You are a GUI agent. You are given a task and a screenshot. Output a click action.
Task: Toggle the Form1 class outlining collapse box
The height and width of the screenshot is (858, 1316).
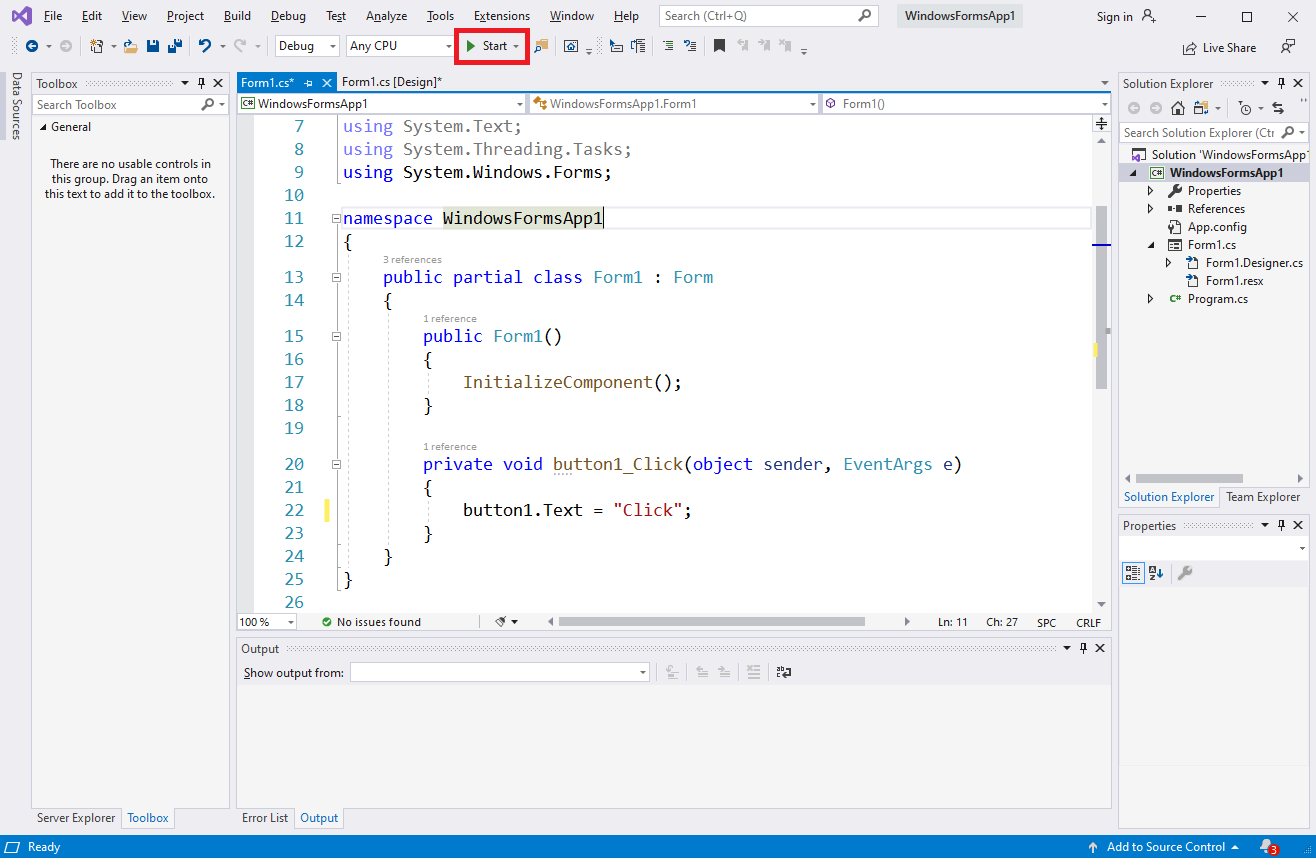[336, 277]
